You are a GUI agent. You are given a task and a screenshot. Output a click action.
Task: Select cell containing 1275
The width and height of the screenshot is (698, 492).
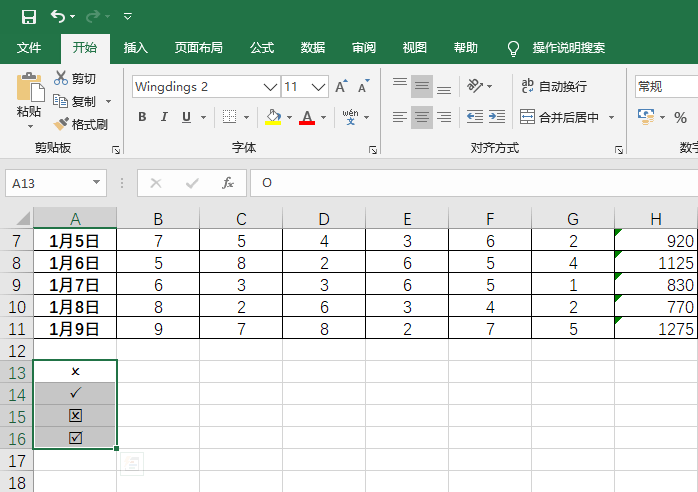(x=656, y=329)
